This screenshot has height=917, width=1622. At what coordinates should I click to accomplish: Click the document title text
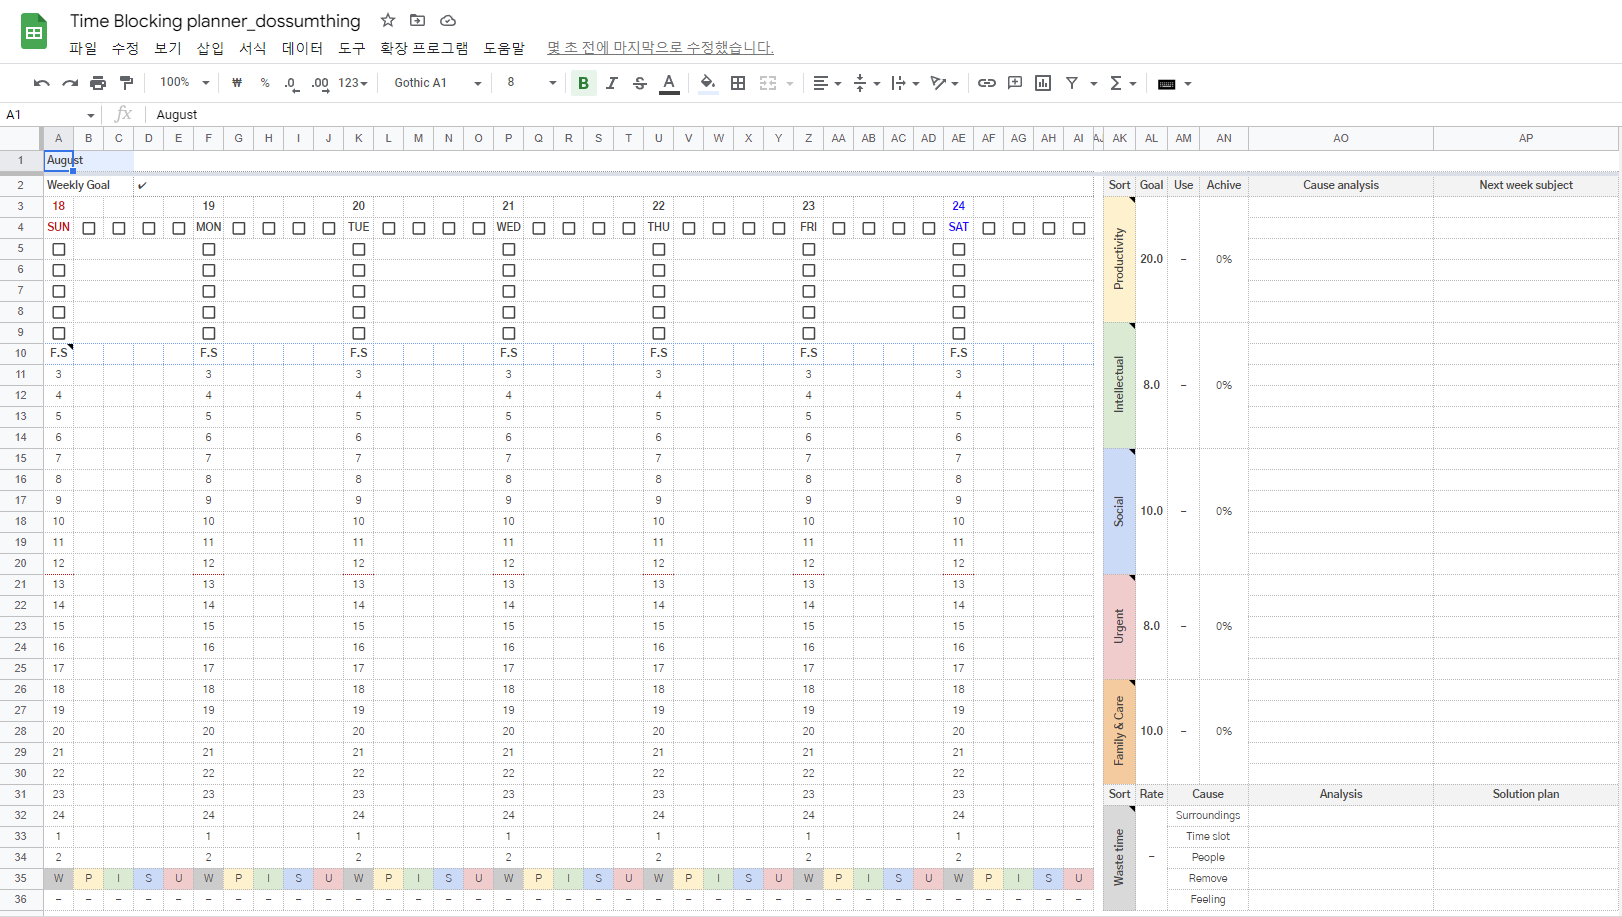(x=215, y=21)
